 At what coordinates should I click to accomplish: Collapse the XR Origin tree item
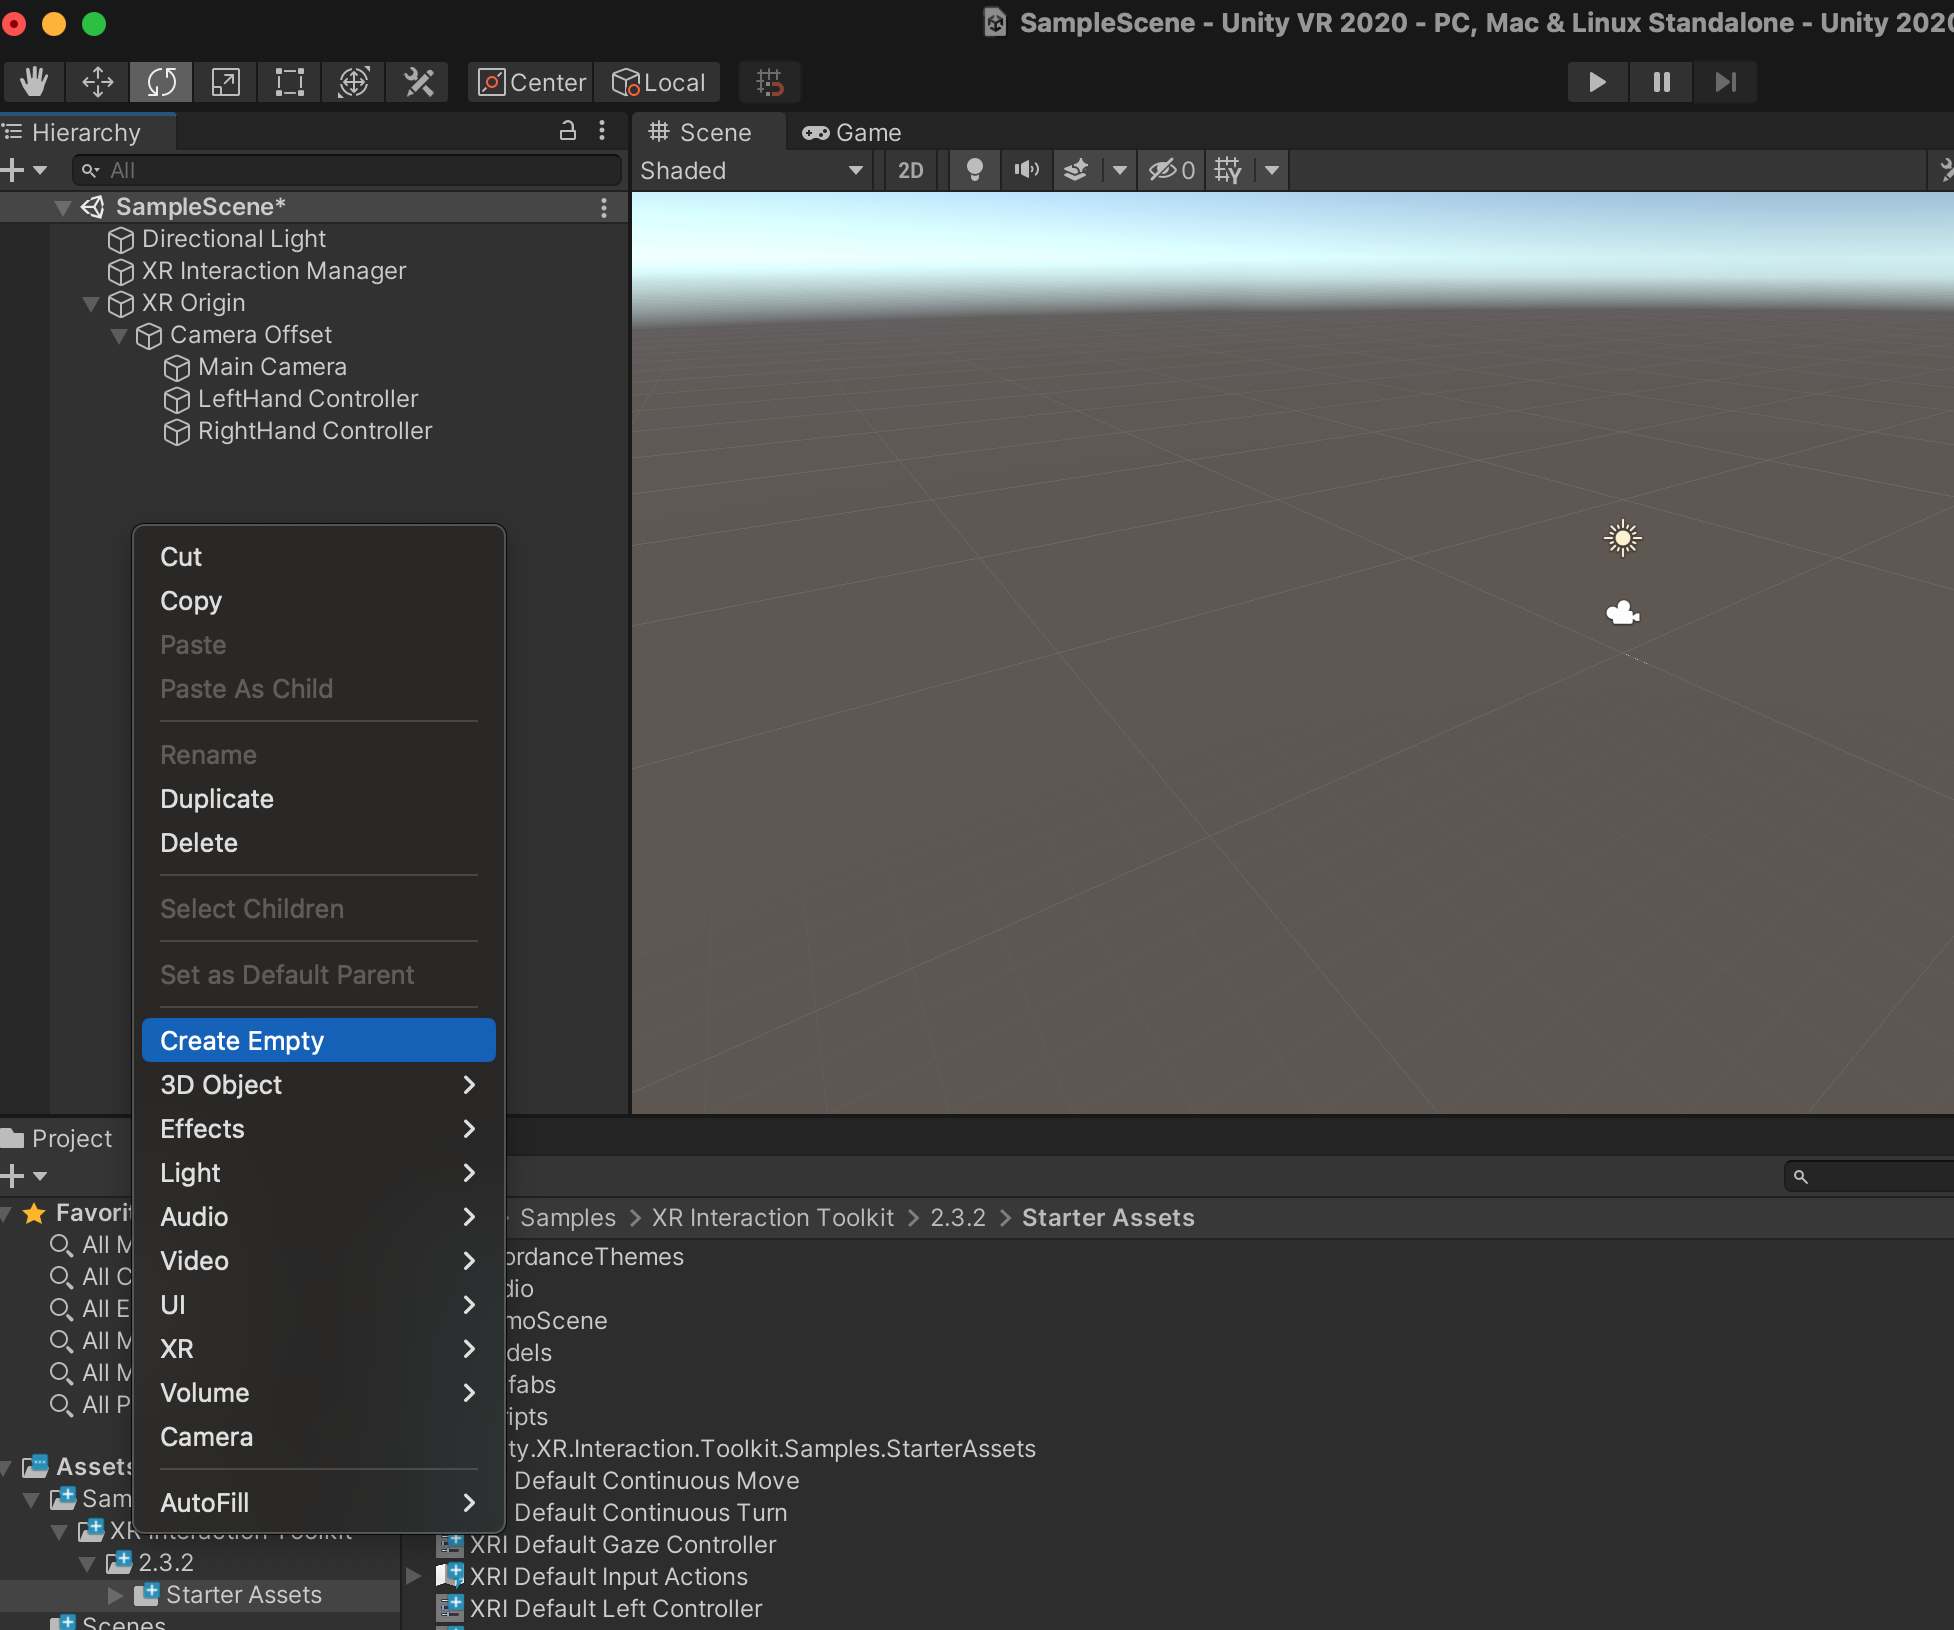(91, 303)
